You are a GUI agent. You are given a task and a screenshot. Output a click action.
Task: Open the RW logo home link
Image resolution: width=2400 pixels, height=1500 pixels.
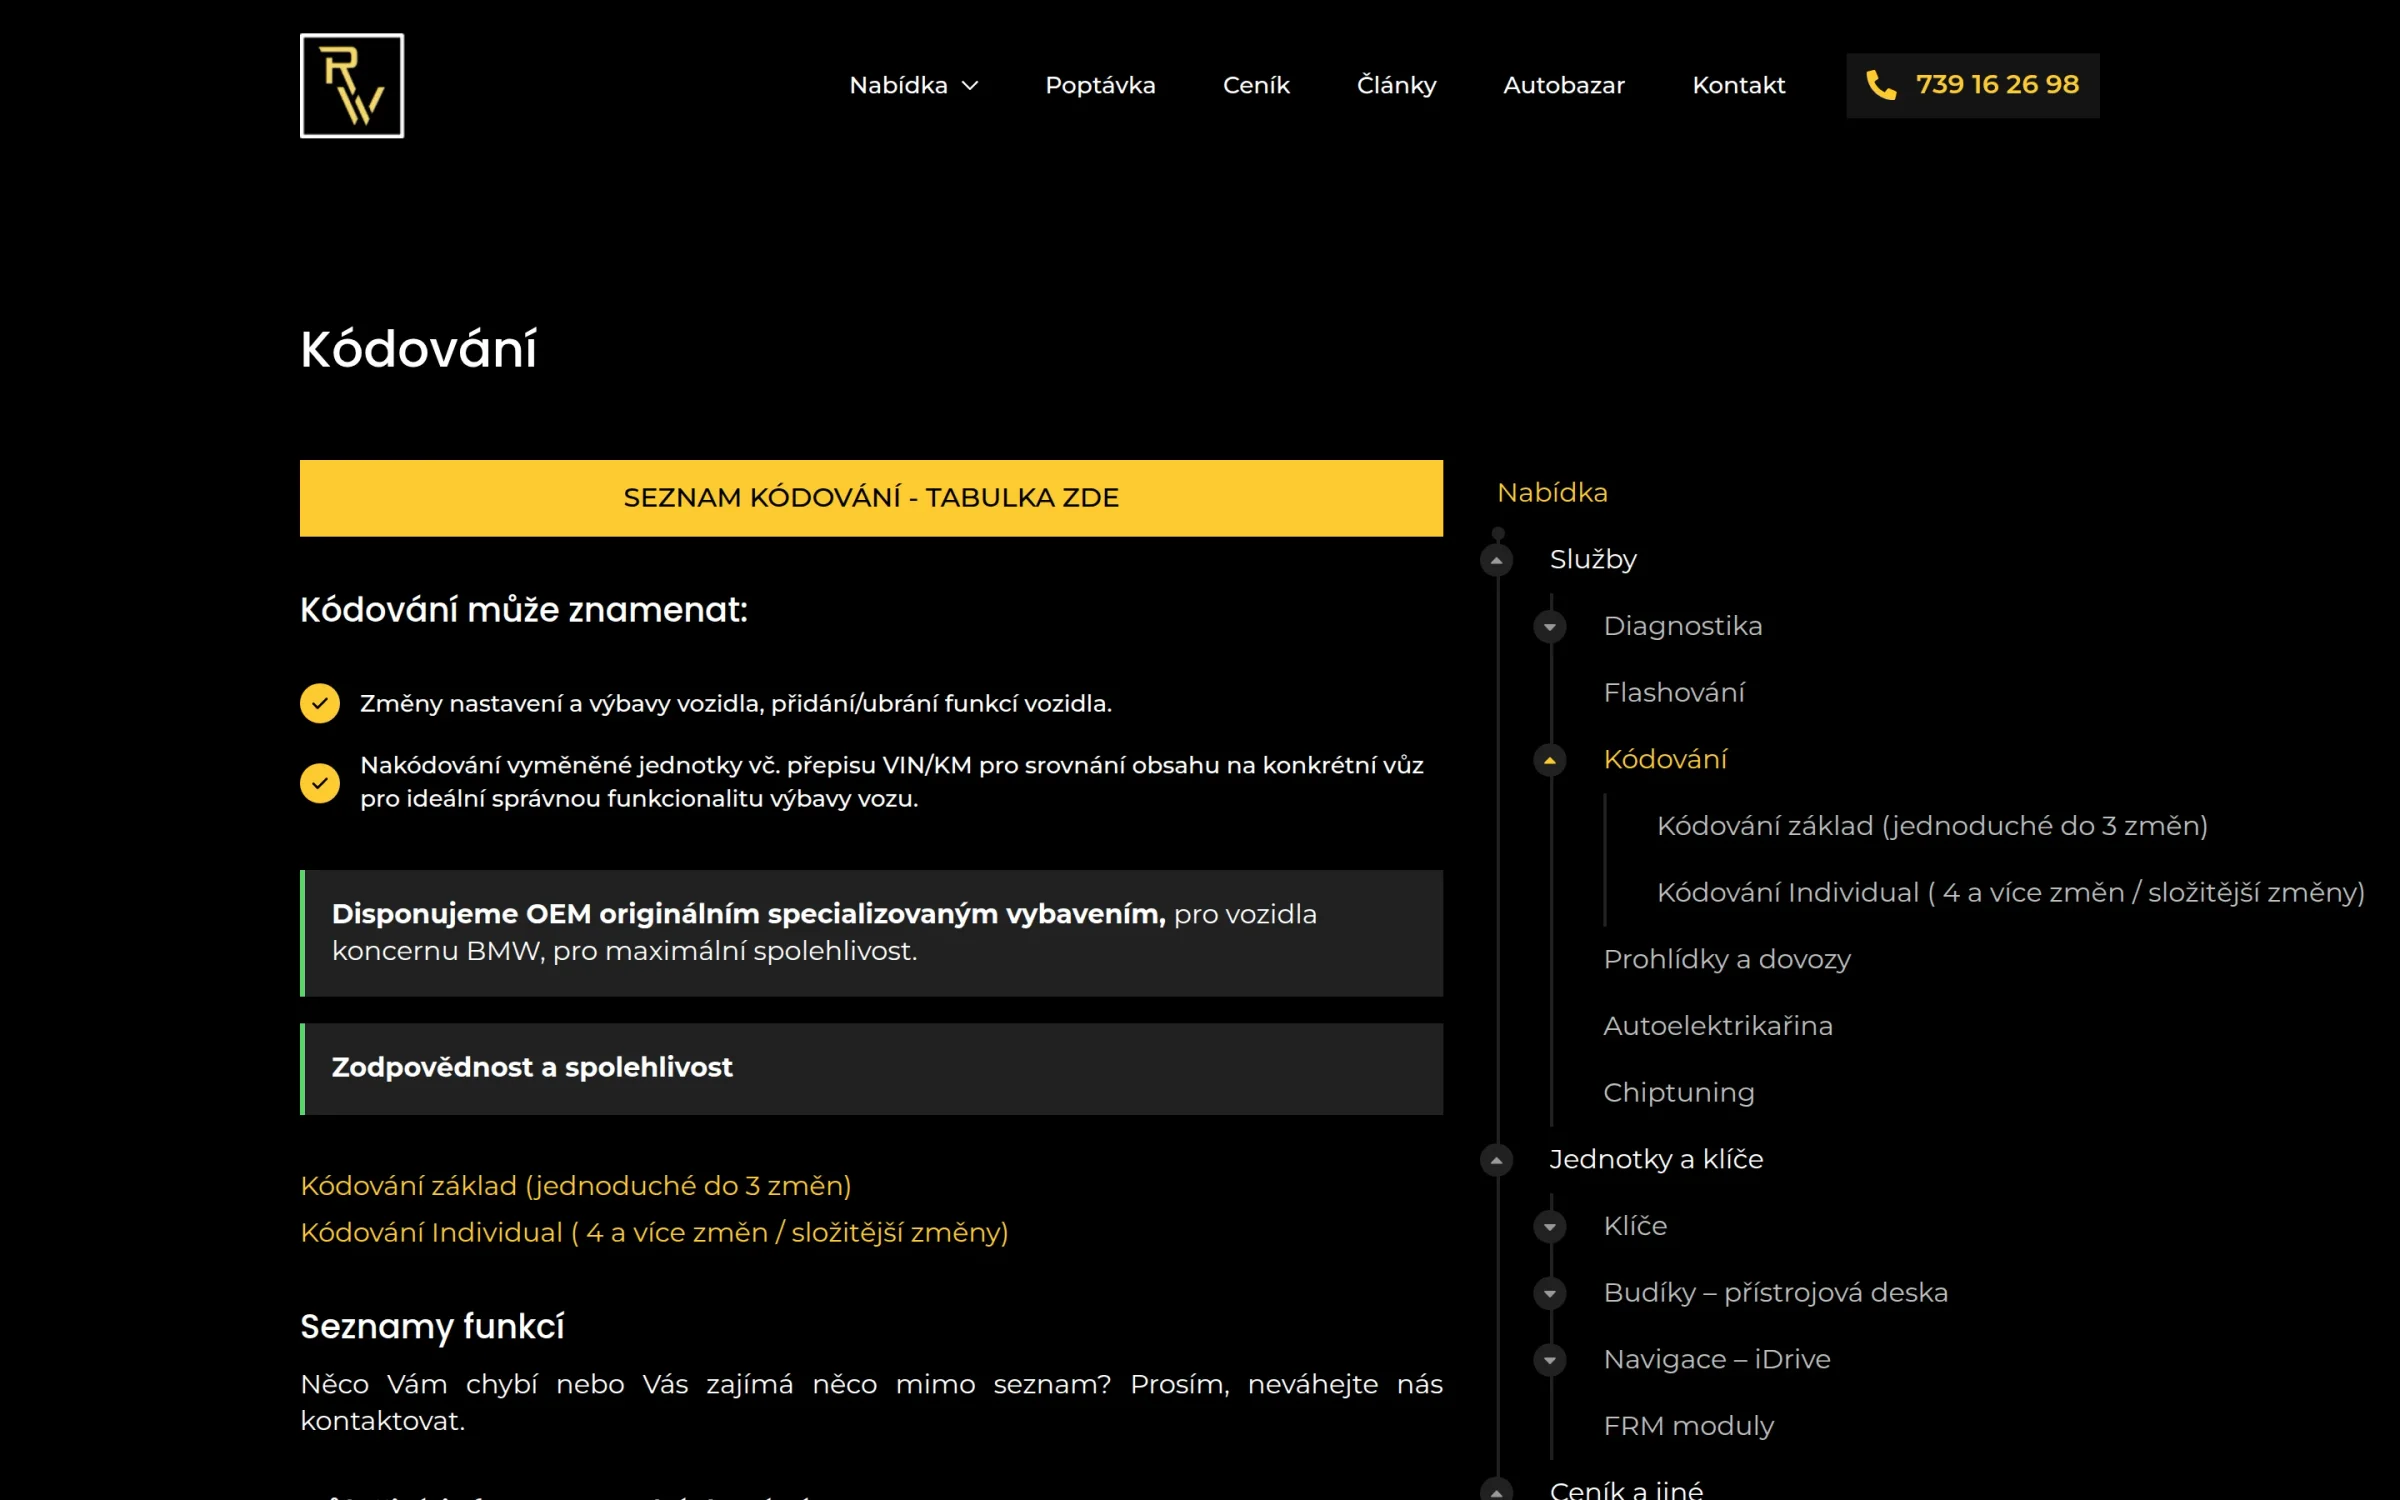pos(352,86)
